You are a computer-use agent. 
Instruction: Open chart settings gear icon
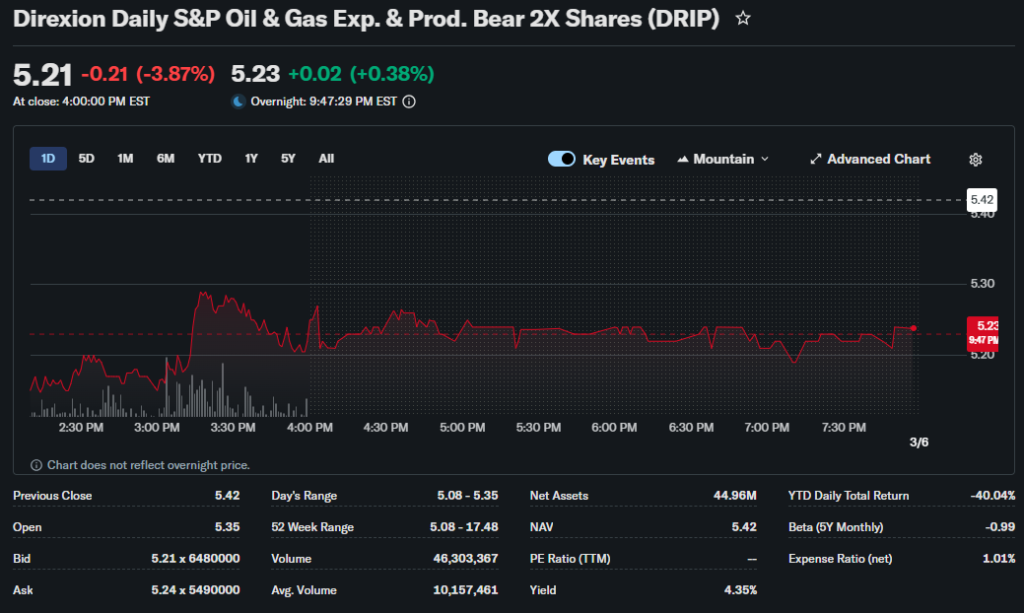coord(976,160)
